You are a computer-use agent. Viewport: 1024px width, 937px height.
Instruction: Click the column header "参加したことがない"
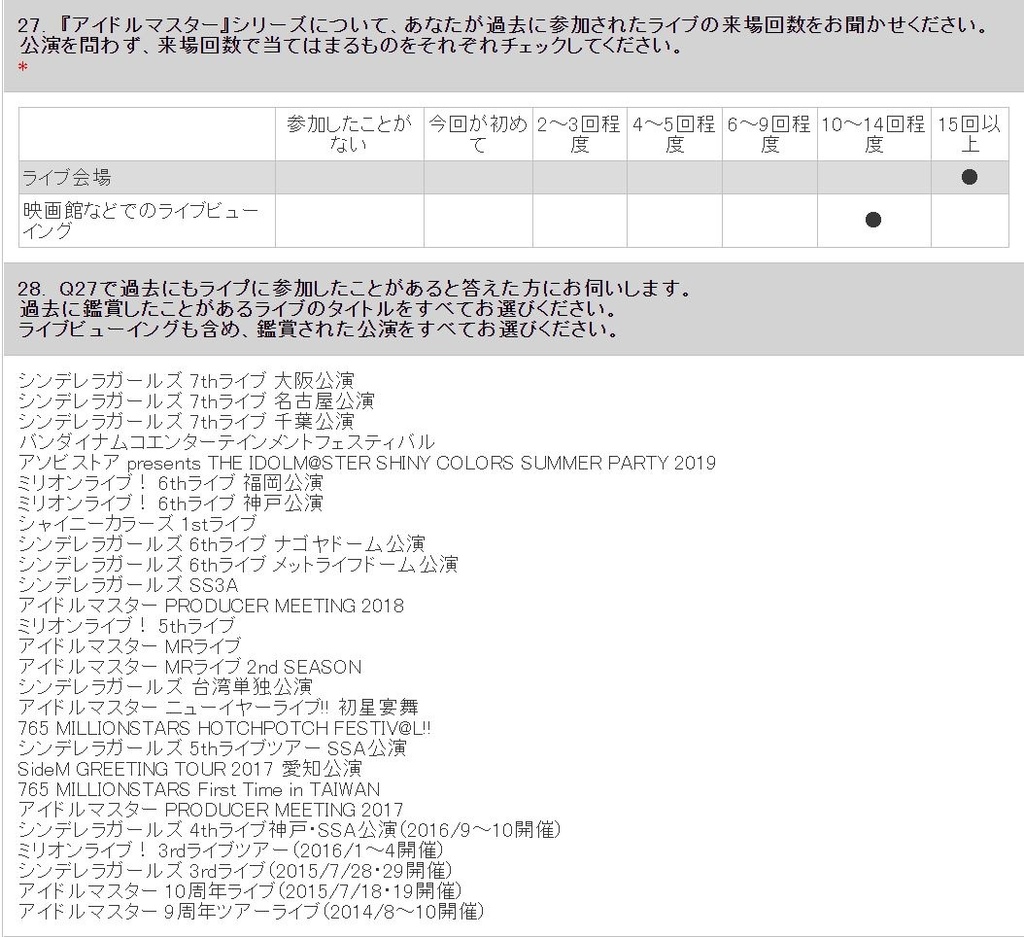point(349,134)
